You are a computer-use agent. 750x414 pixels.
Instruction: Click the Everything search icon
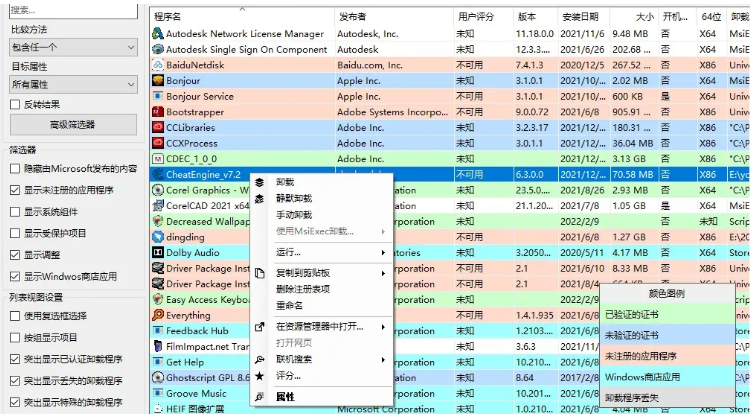click(x=157, y=315)
